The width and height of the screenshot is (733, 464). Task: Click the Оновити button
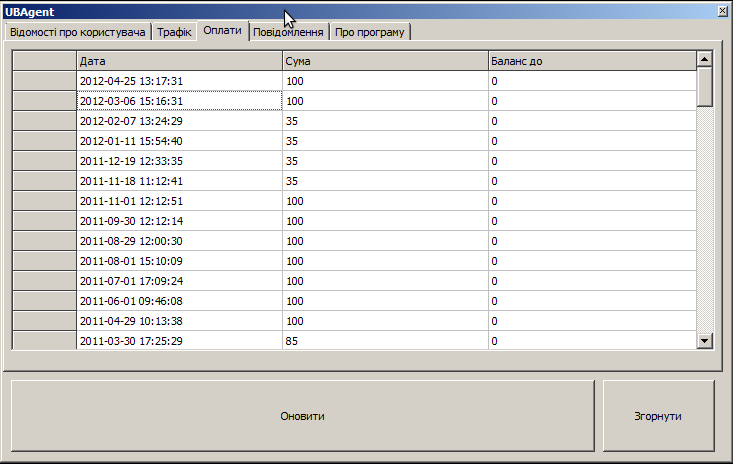(x=302, y=416)
